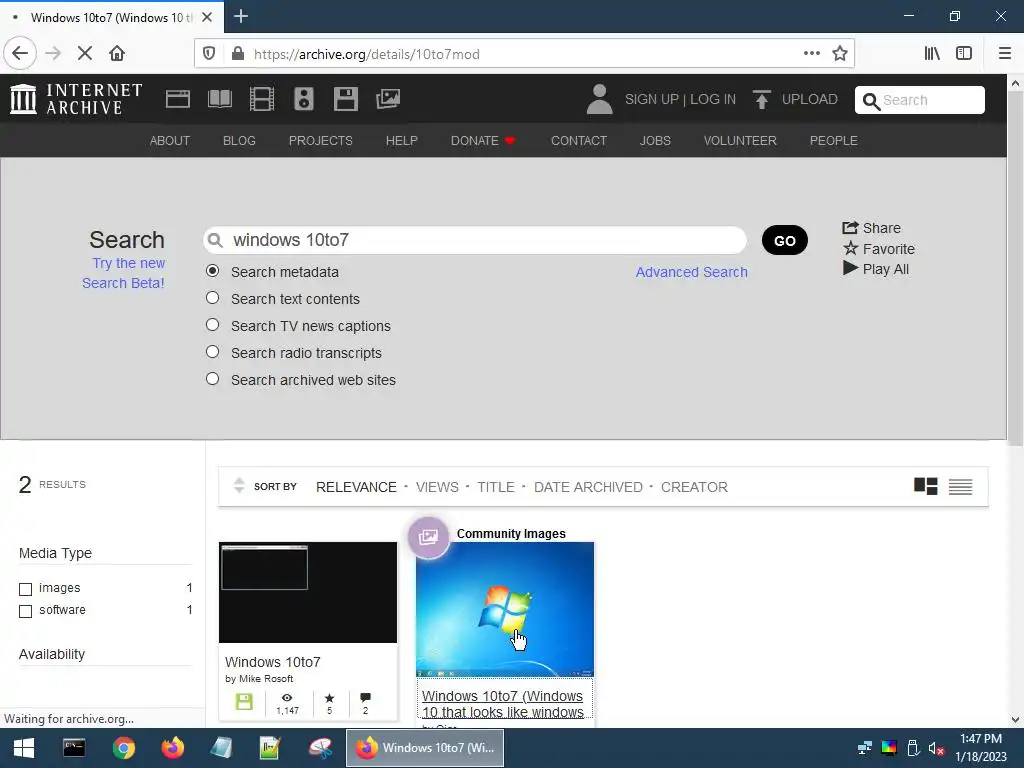The image size is (1024, 768).
Task: Toggle the sort direction arrows
Action: tap(239, 485)
